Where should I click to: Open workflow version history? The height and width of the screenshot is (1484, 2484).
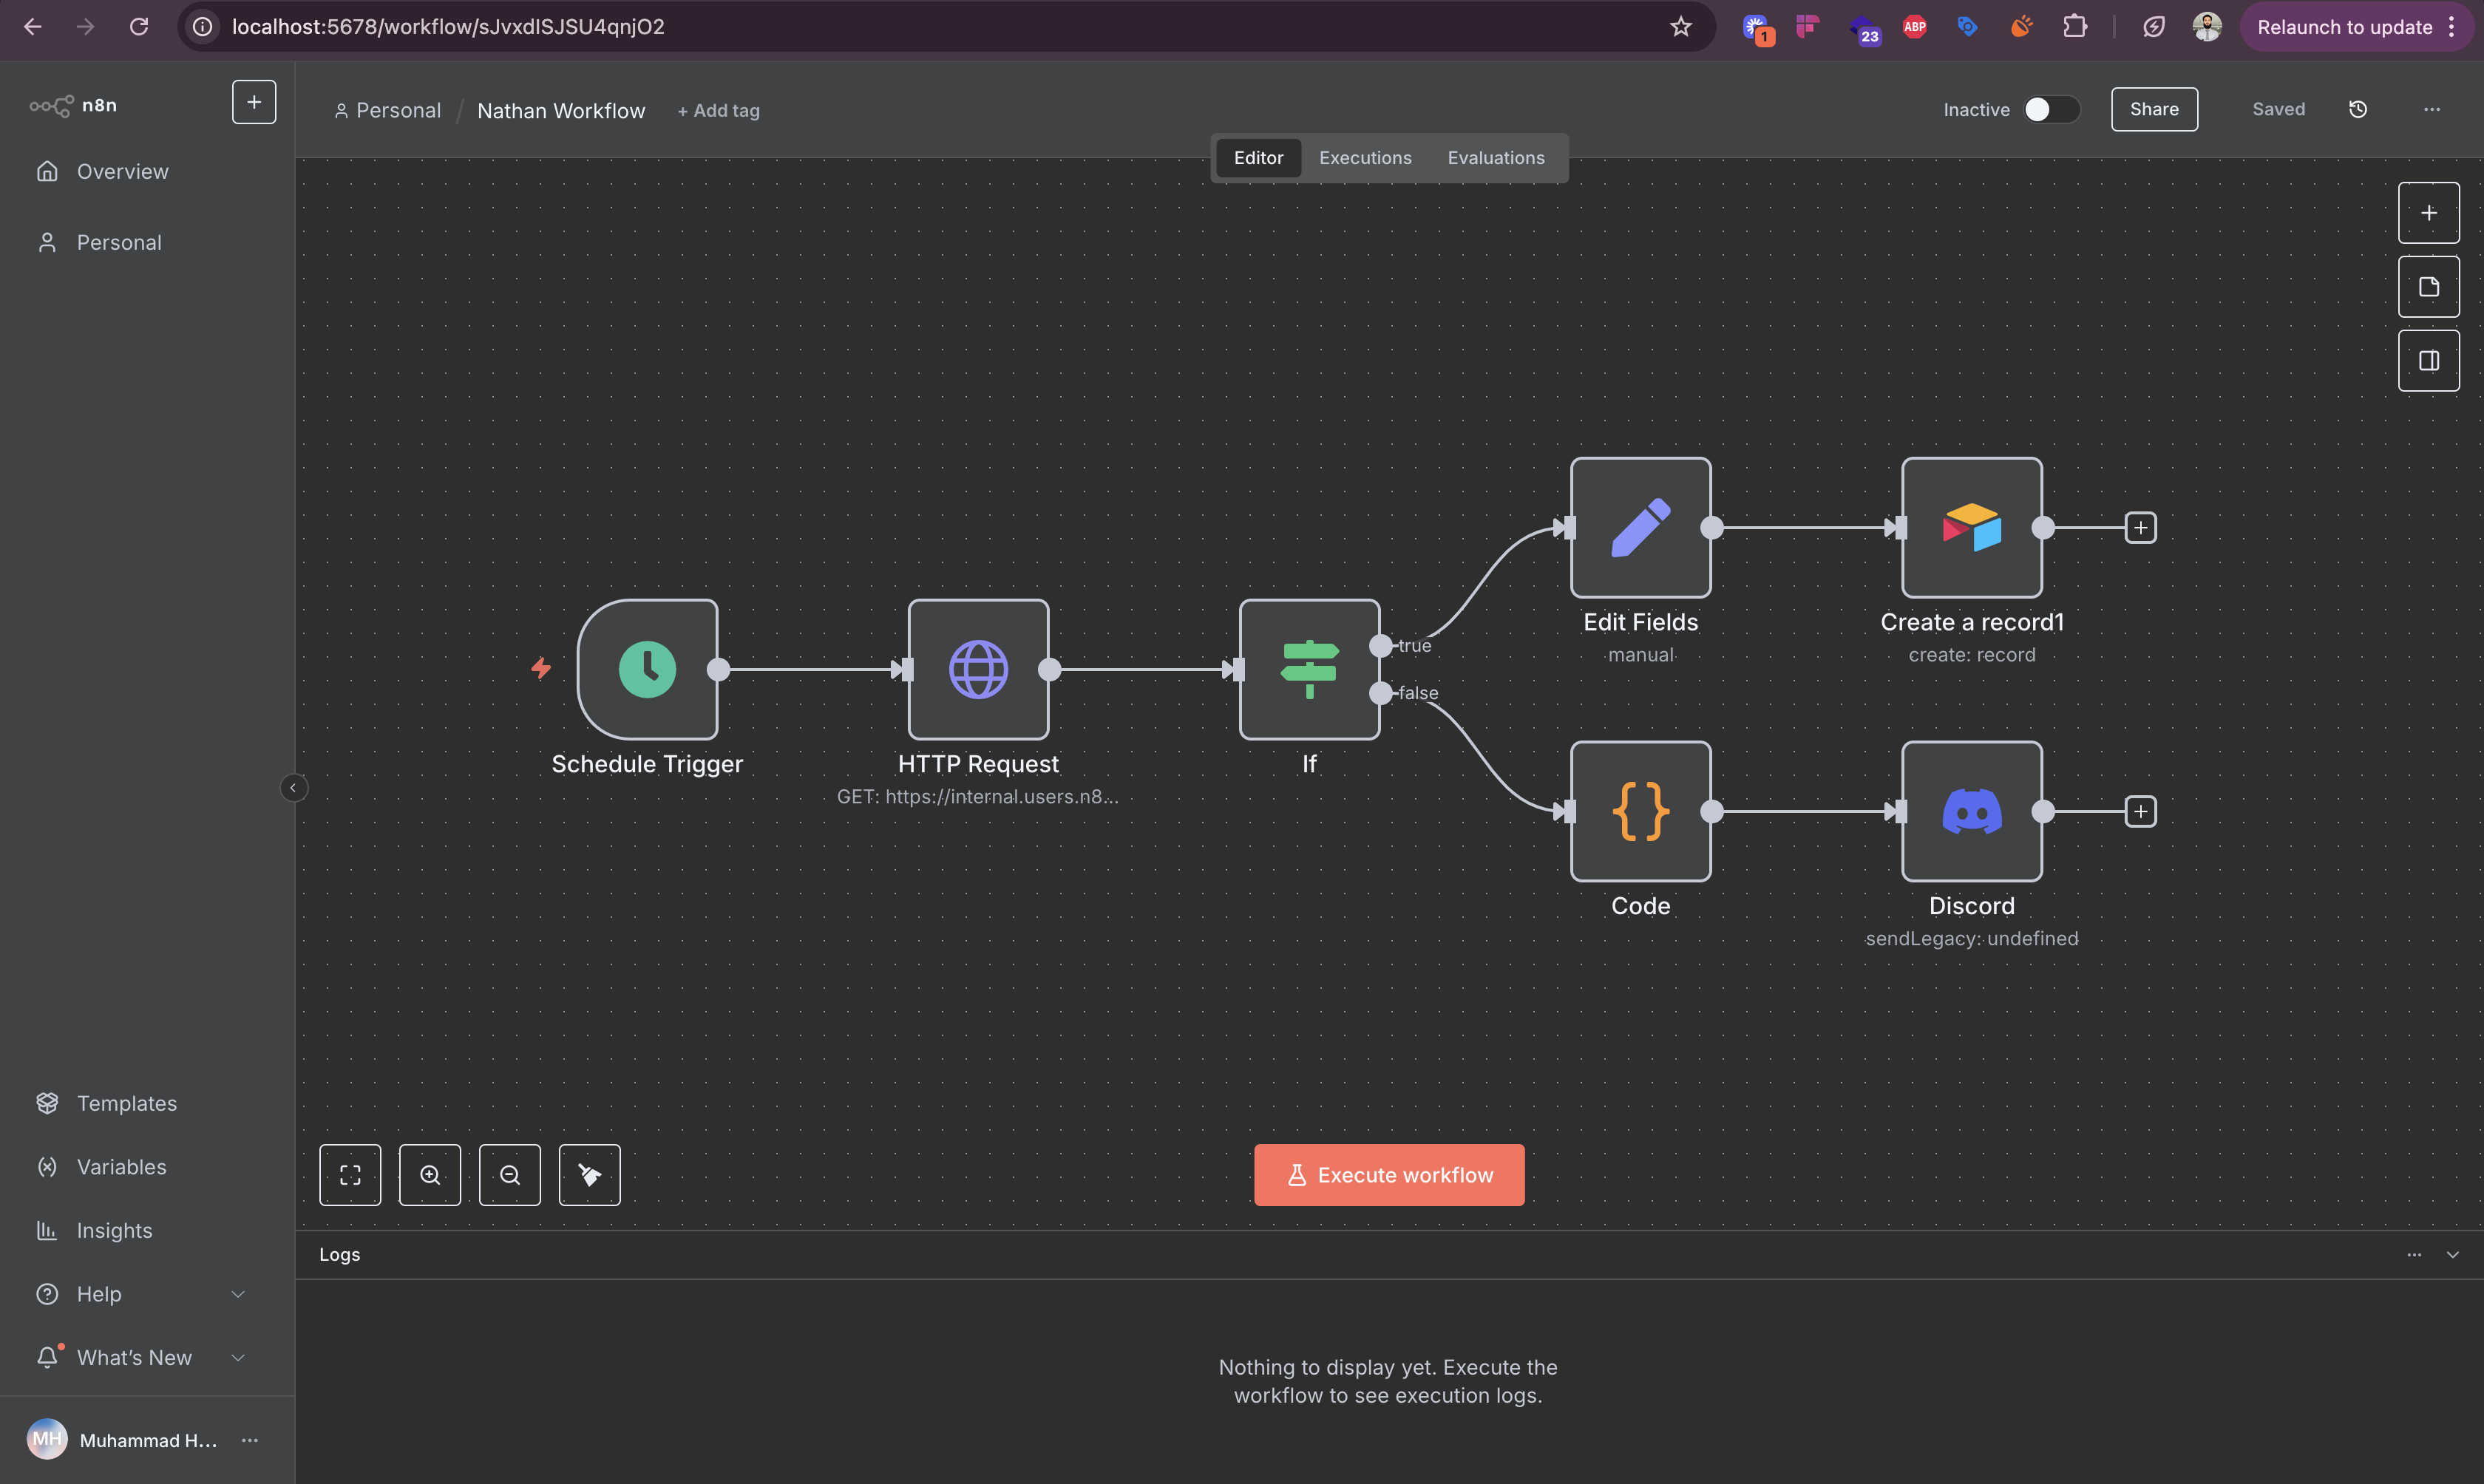tap(2358, 109)
